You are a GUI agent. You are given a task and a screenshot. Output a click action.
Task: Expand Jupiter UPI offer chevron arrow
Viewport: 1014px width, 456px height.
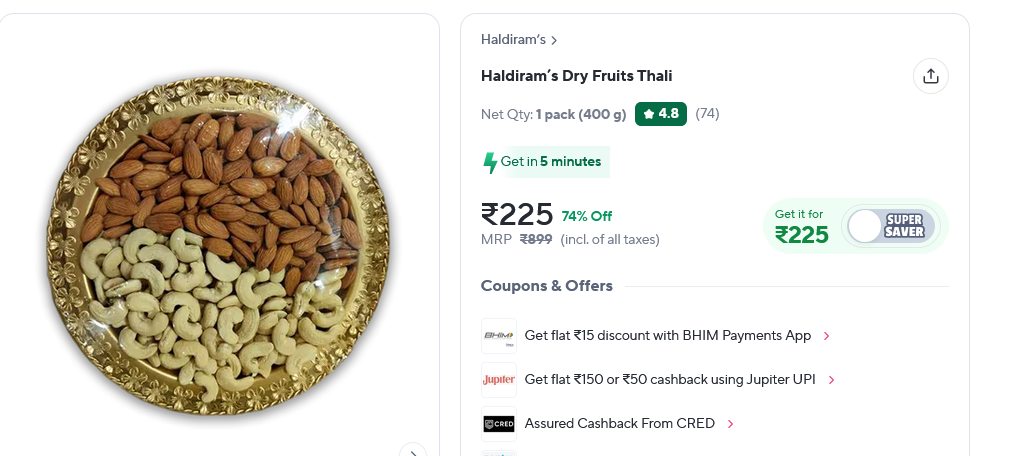pos(831,380)
